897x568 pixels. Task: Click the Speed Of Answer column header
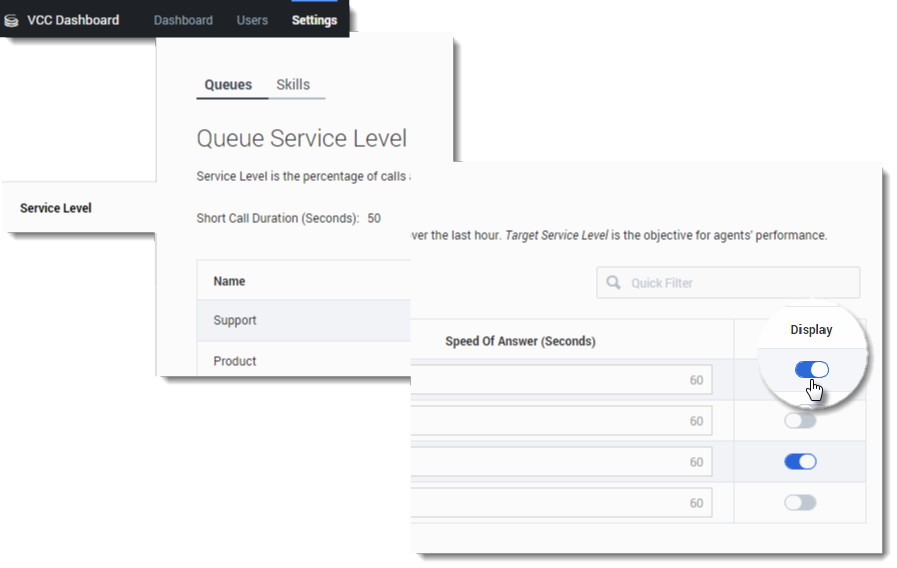tap(520, 341)
